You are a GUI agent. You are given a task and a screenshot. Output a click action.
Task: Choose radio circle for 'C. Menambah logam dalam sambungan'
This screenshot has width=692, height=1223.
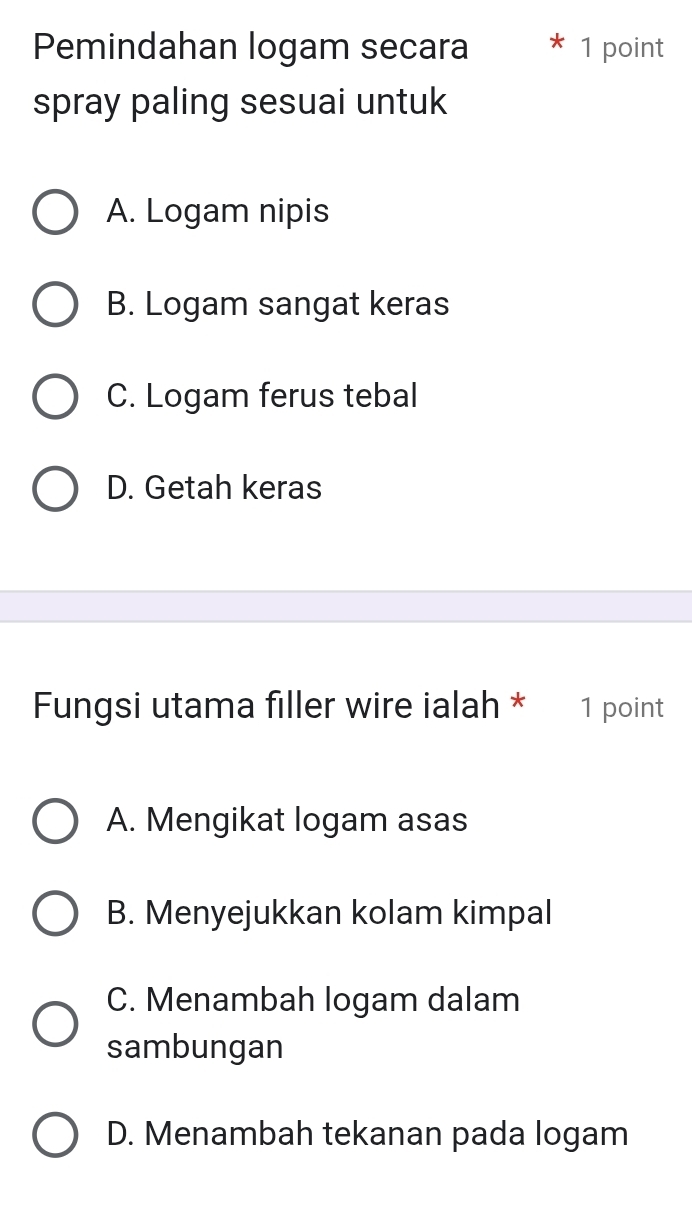[x=55, y=1023]
